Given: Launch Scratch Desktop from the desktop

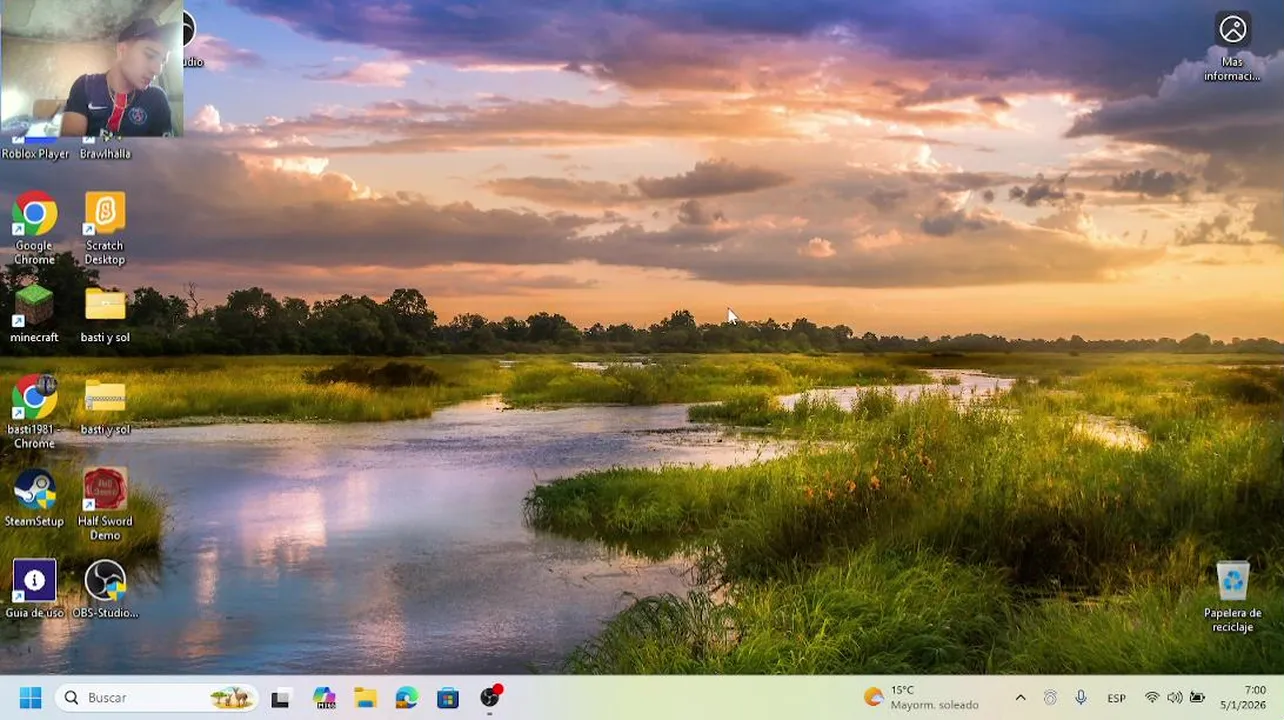Looking at the screenshot, I should 104,226.
